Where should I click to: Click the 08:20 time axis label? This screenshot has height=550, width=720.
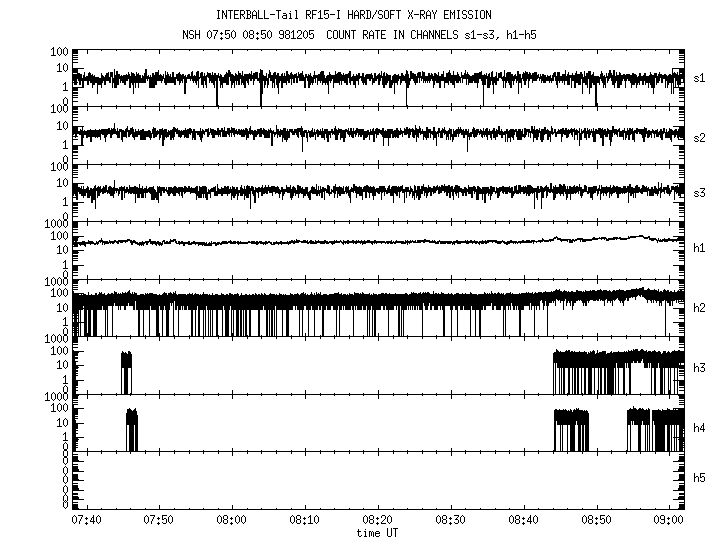[x=378, y=520]
